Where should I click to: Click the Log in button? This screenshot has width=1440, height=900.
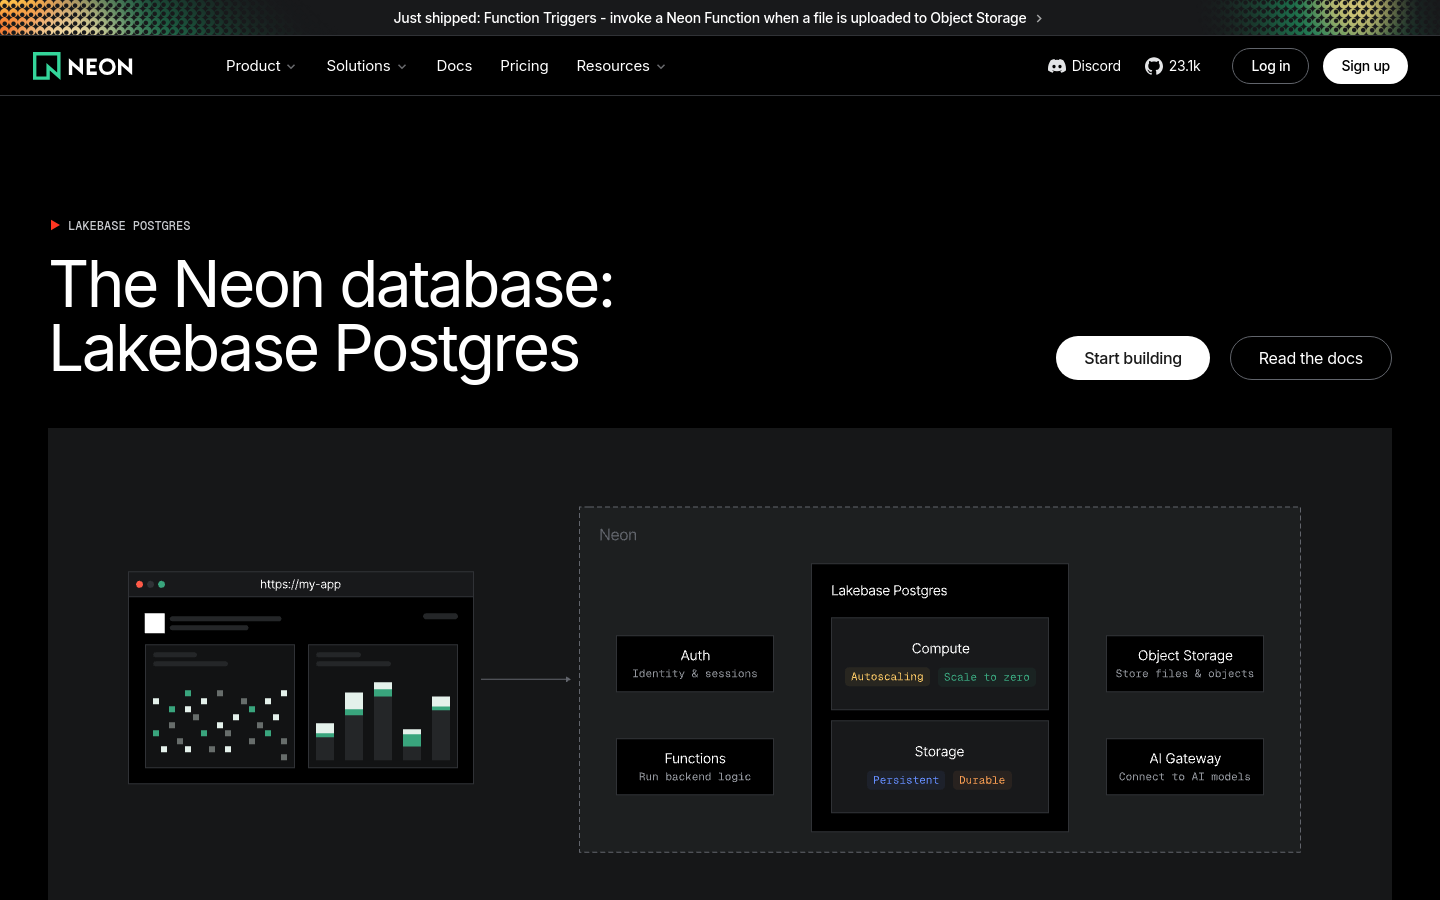tap(1270, 66)
